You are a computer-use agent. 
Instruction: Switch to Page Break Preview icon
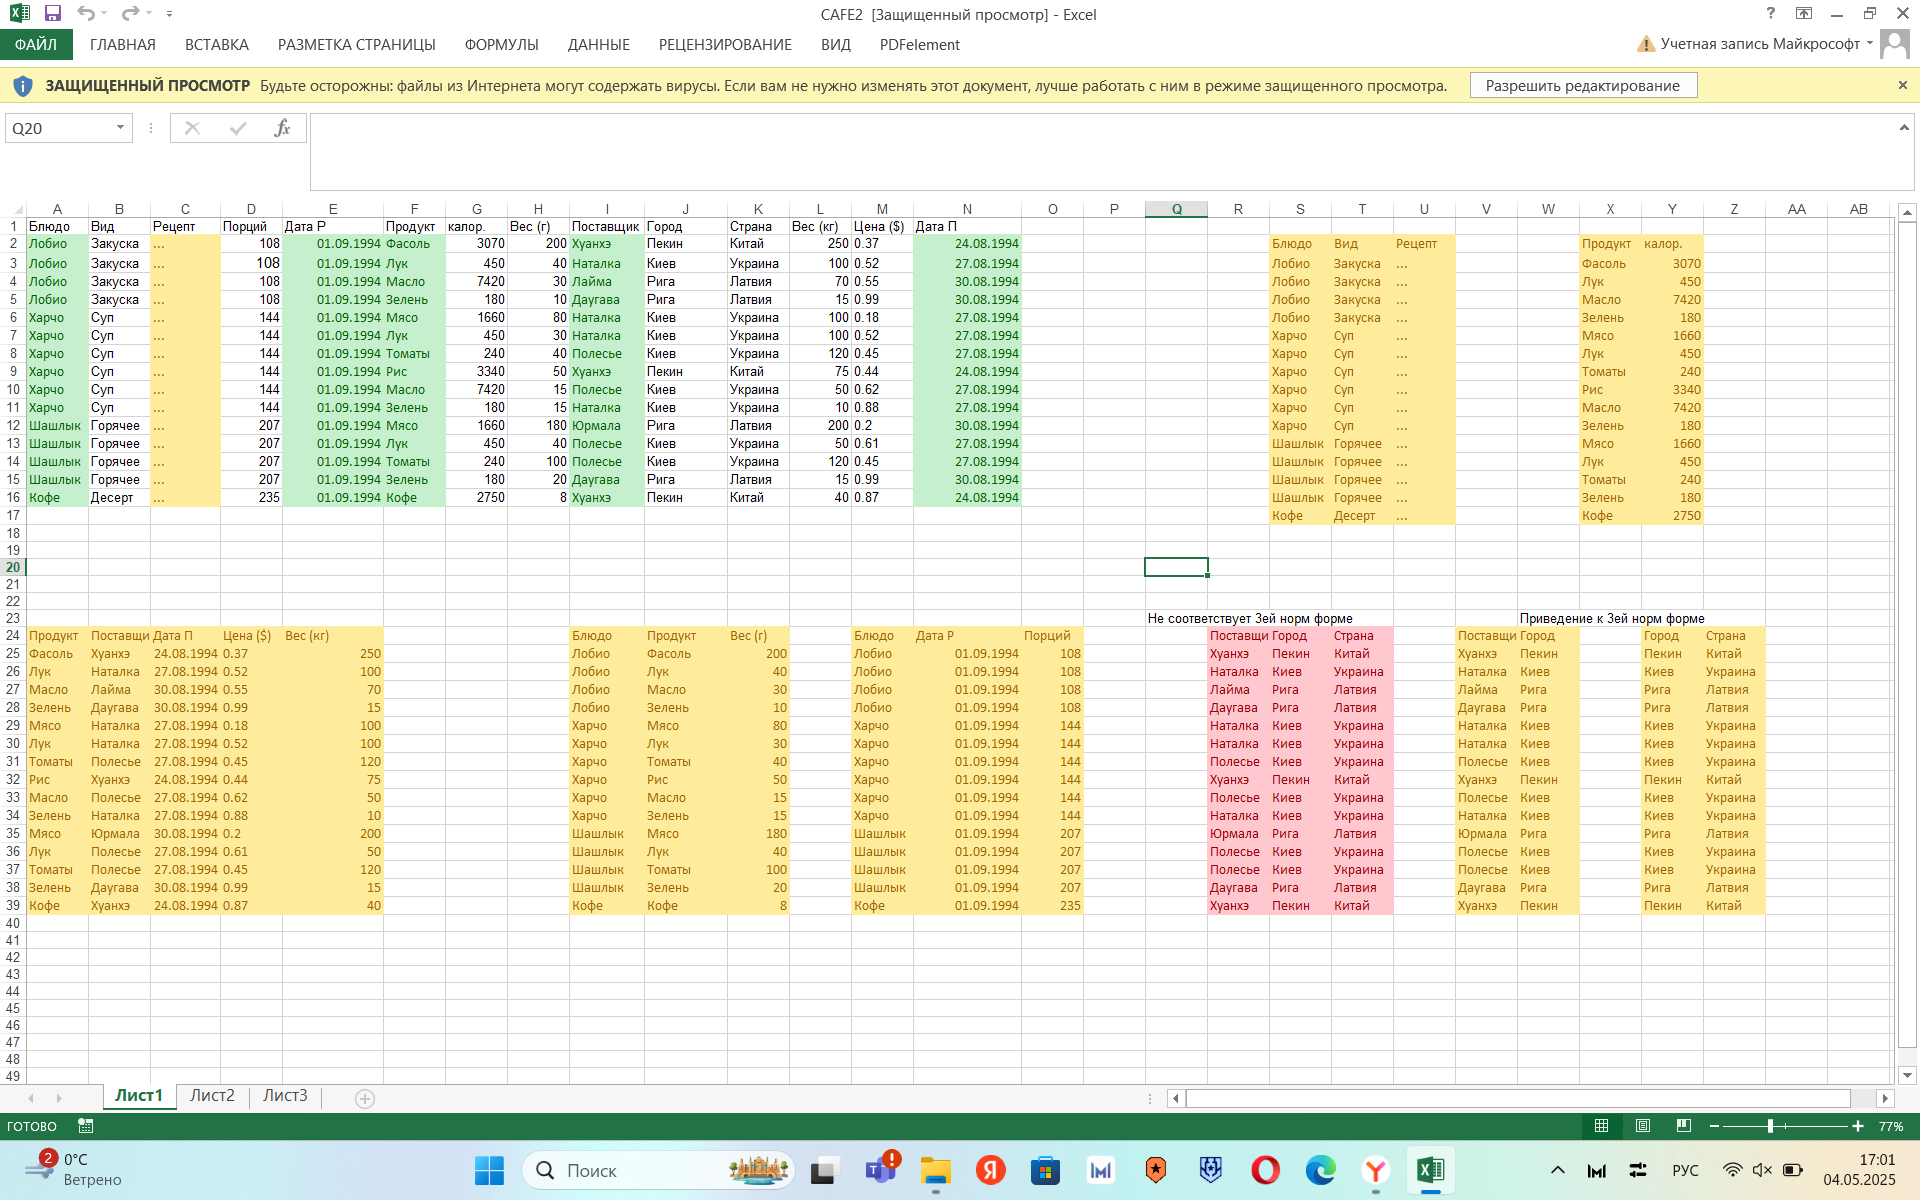1684,1126
